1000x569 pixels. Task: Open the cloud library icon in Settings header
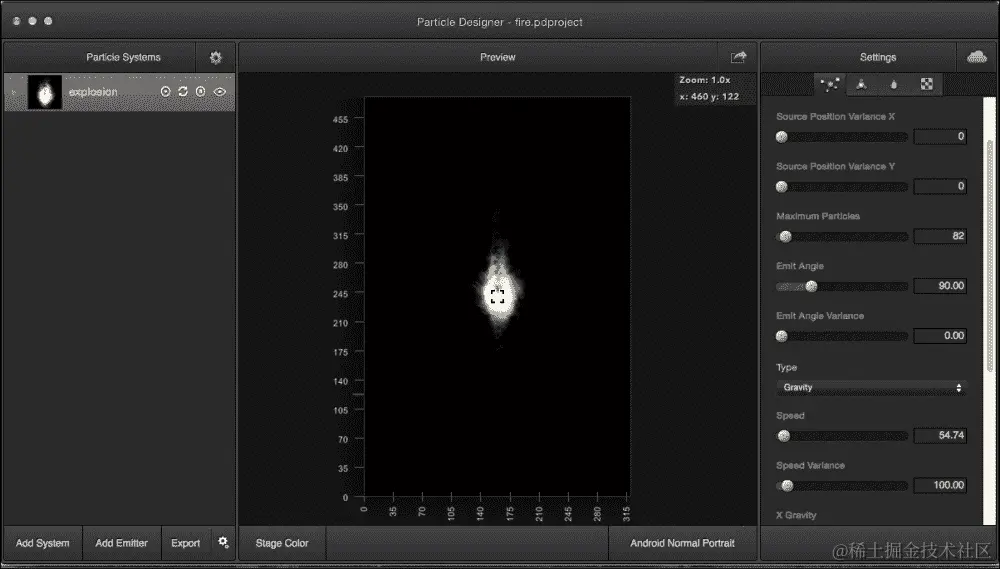click(976, 57)
